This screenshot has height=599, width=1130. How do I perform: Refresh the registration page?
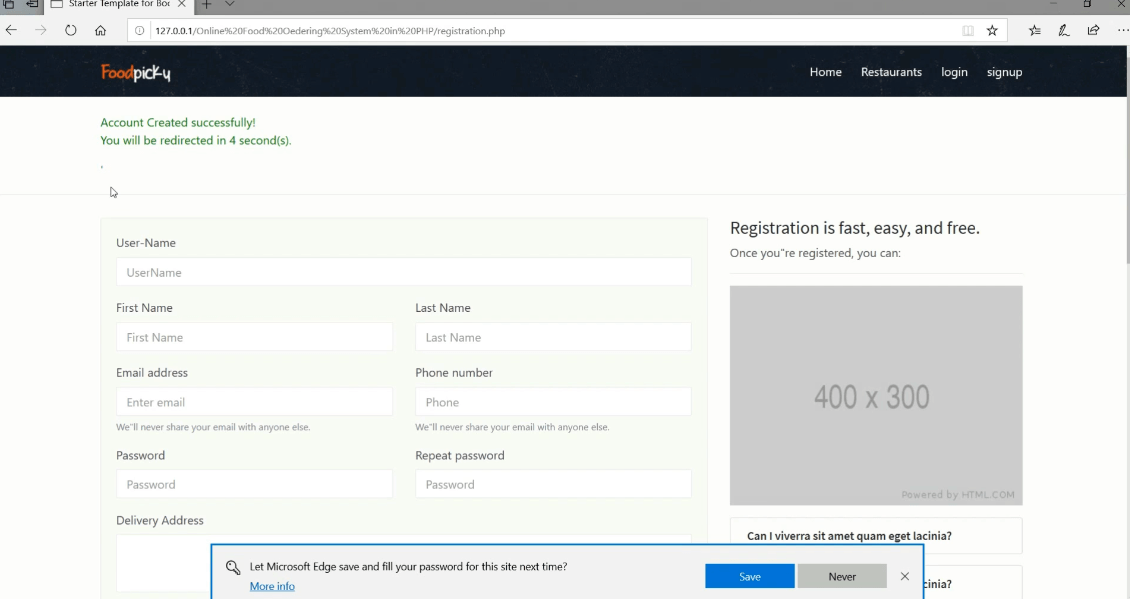tap(70, 30)
